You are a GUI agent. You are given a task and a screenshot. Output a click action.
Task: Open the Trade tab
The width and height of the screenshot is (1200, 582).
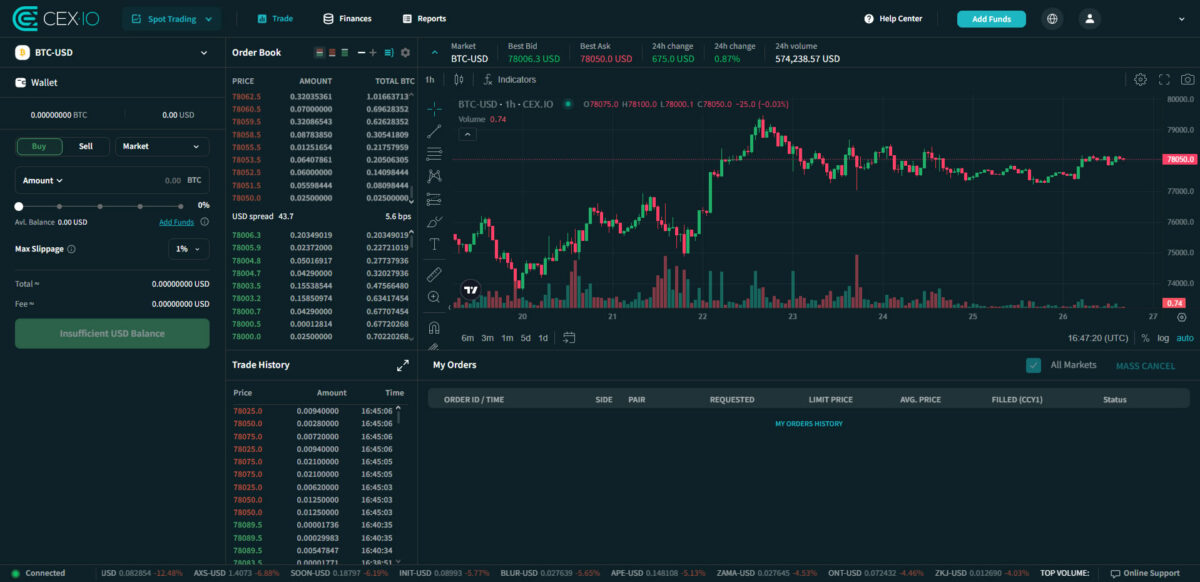(x=275, y=18)
